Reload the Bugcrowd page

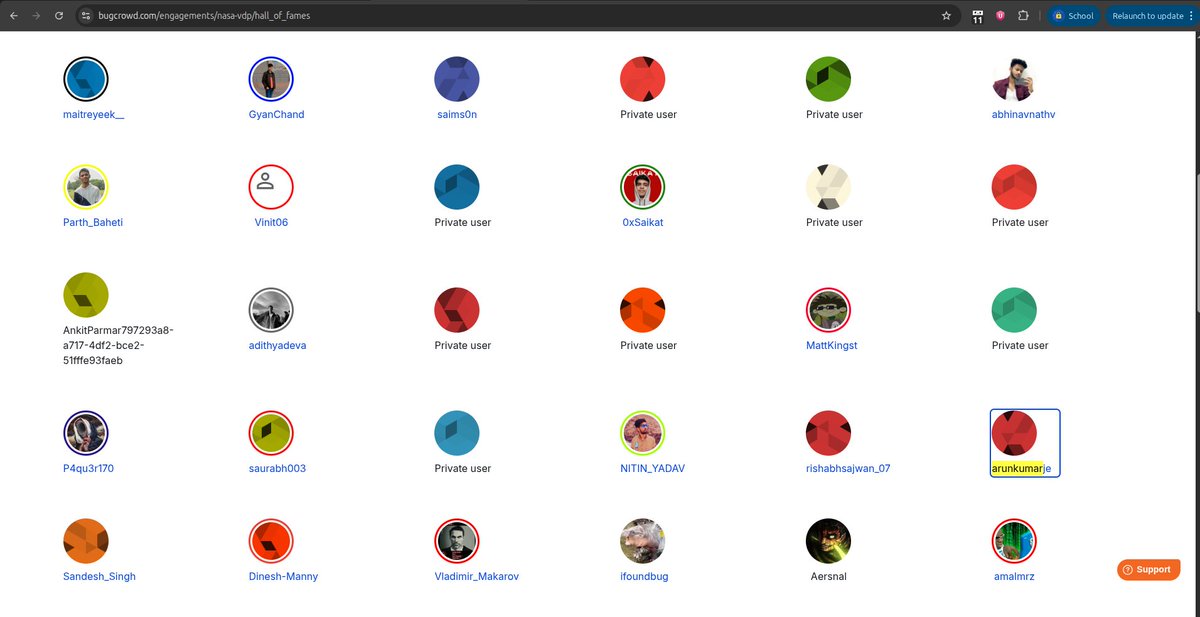(60, 16)
